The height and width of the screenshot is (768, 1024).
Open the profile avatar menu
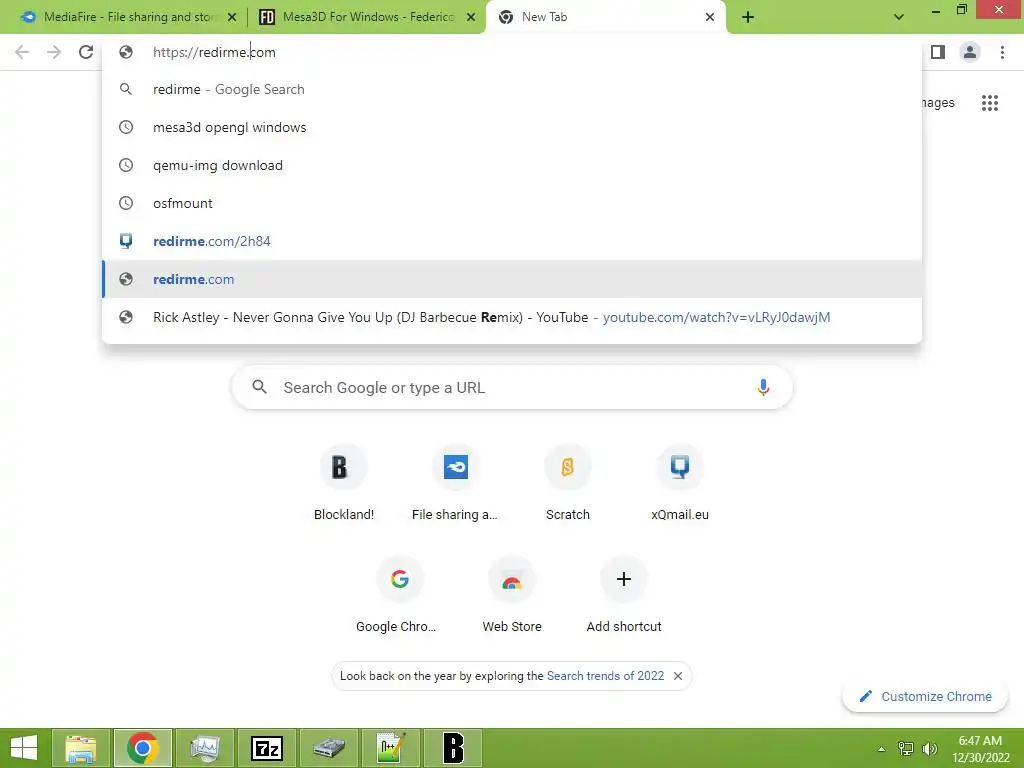970,52
